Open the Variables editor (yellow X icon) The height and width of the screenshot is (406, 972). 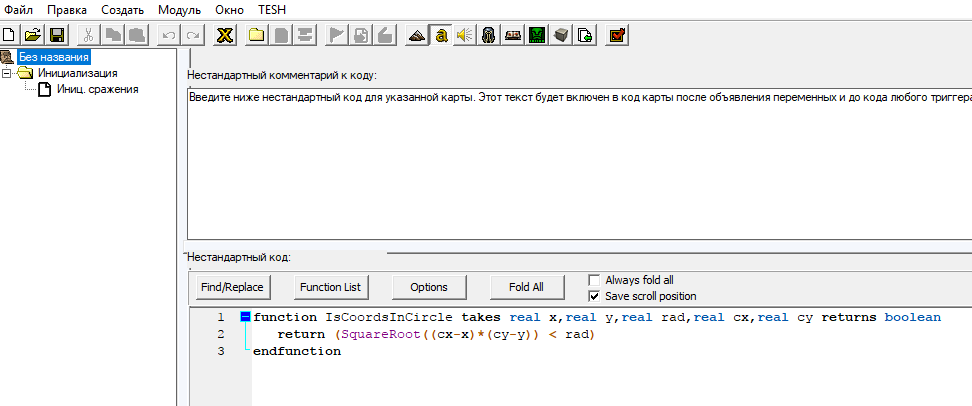[x=225, y=35]
